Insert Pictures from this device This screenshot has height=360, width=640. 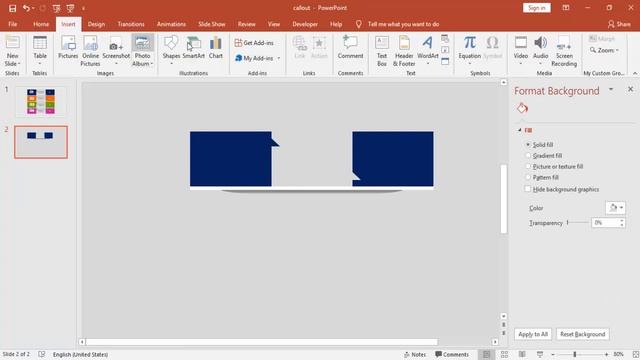coord(68,48)
